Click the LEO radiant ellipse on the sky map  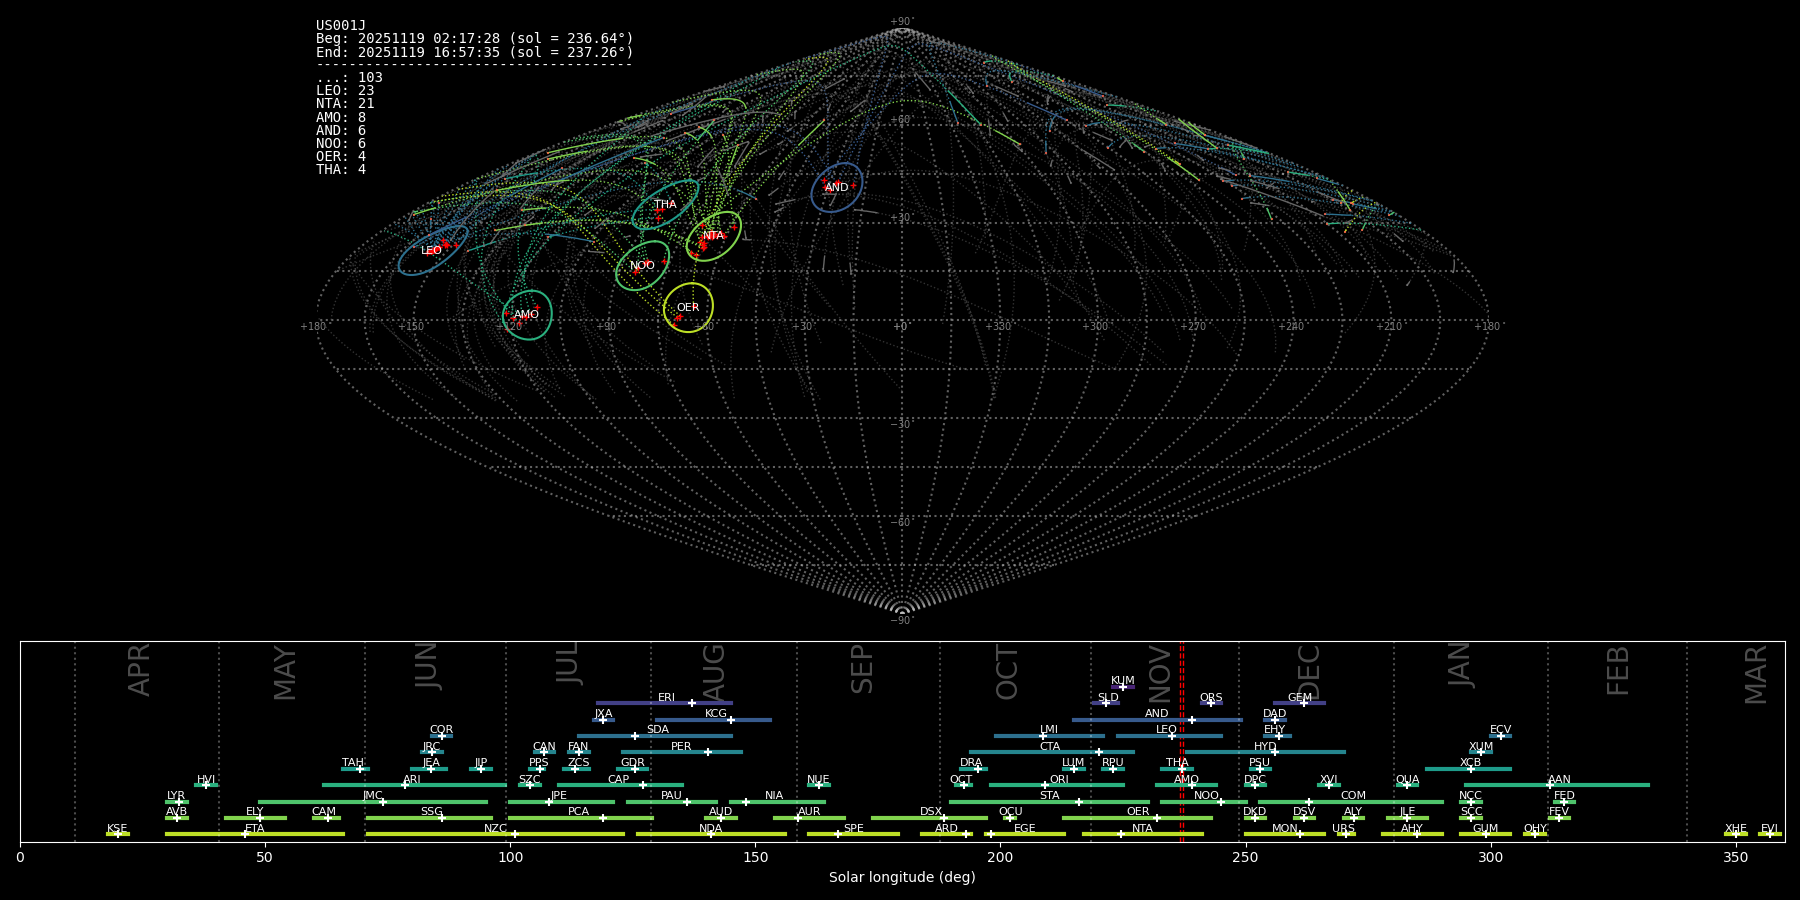pyautogui.click(x=432, y=250)
